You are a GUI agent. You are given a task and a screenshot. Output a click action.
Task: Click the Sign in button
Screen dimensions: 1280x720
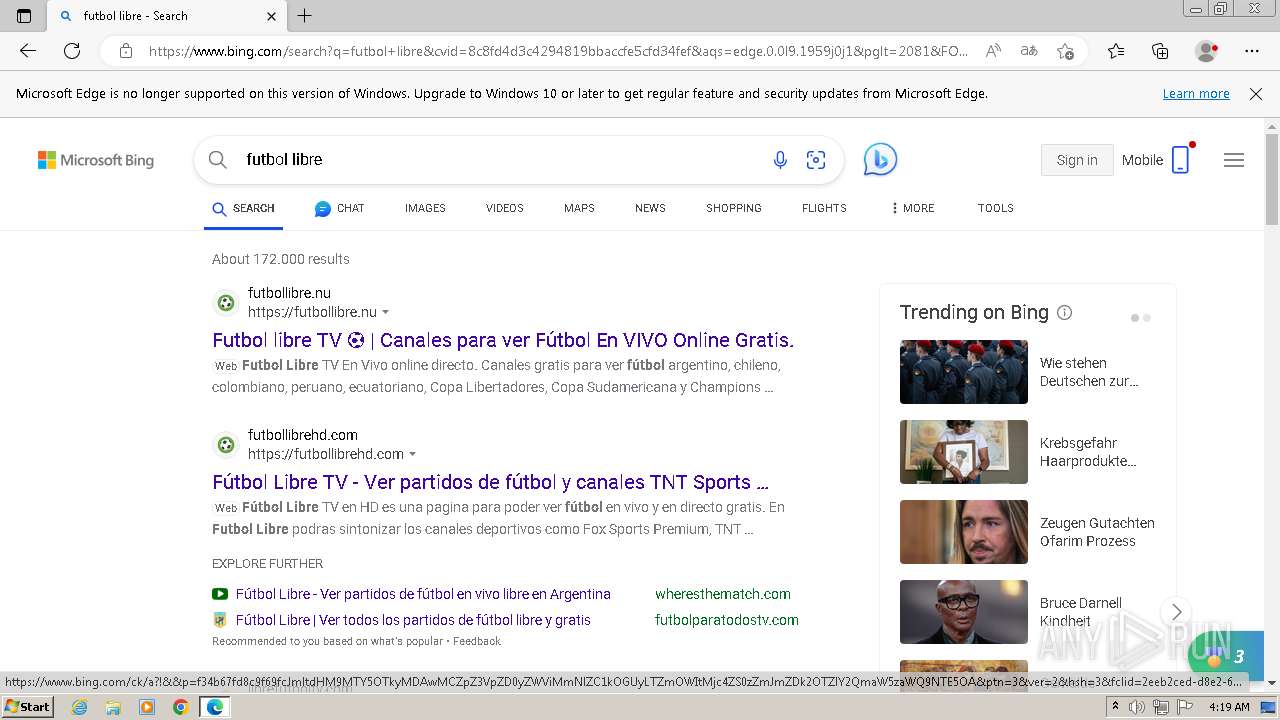tap(1077, 160)
